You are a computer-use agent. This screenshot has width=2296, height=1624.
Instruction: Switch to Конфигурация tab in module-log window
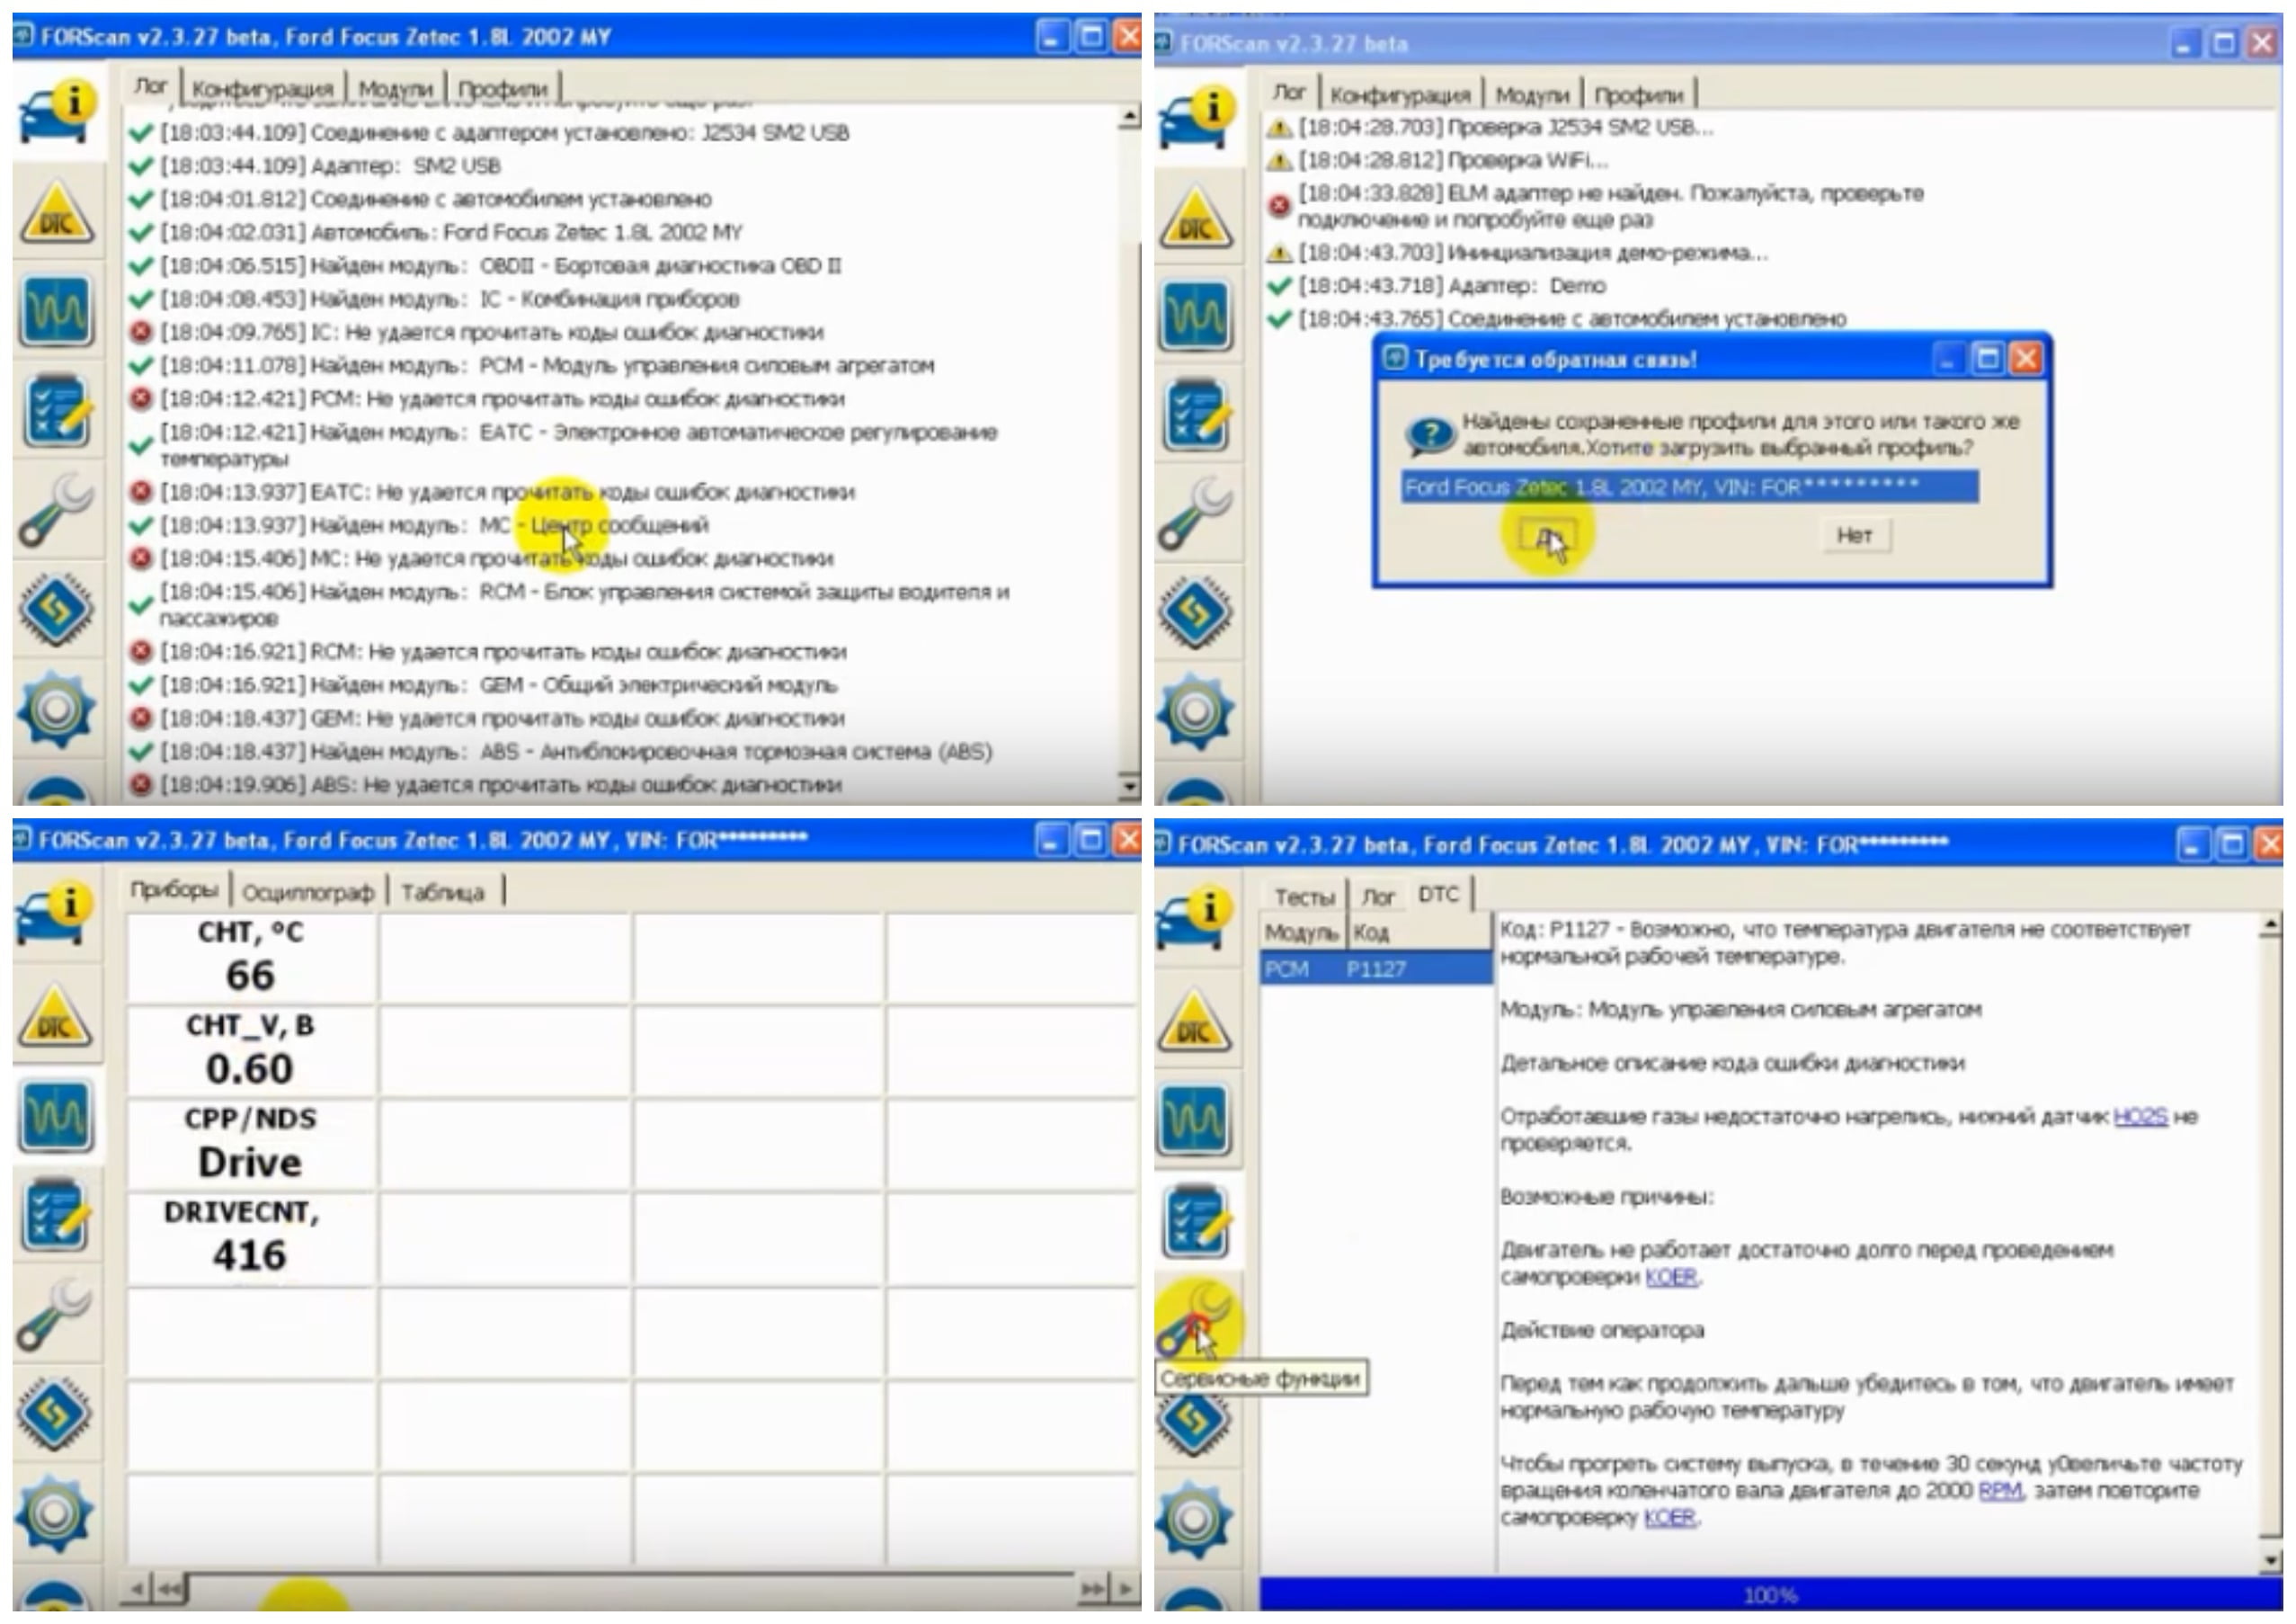tap(263, 88)
